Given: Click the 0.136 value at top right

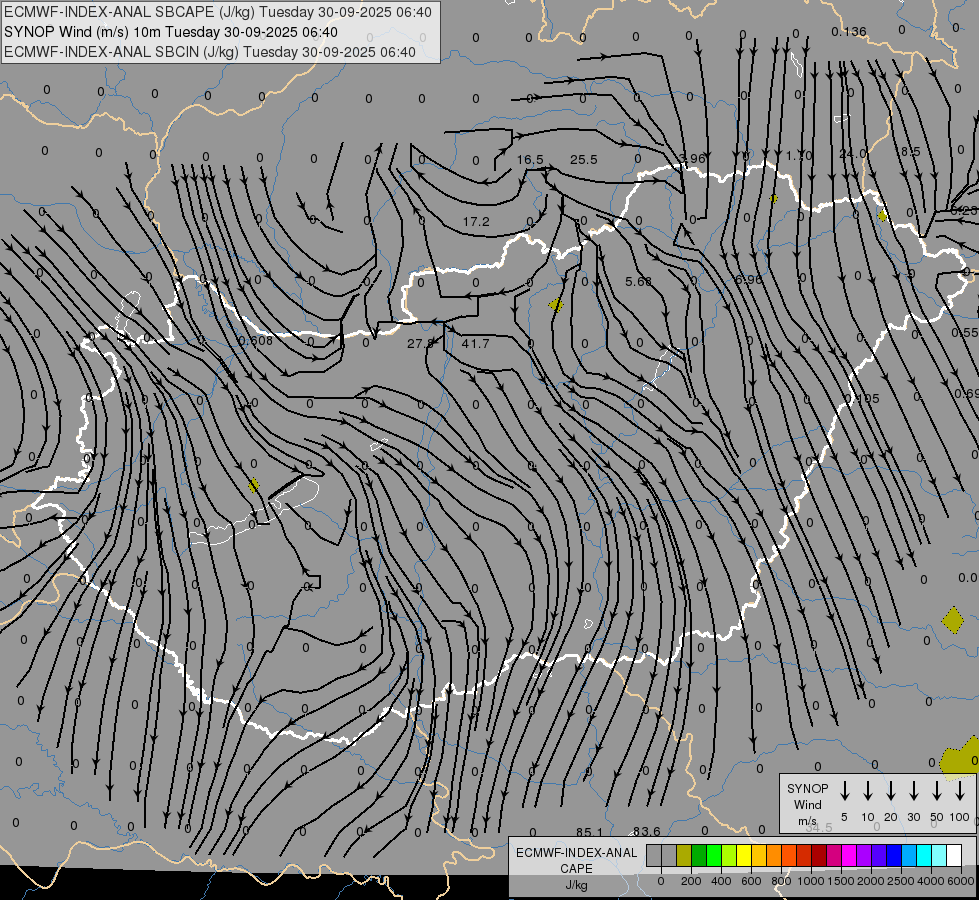Looking at the screenshot, I should coord(849,31).
